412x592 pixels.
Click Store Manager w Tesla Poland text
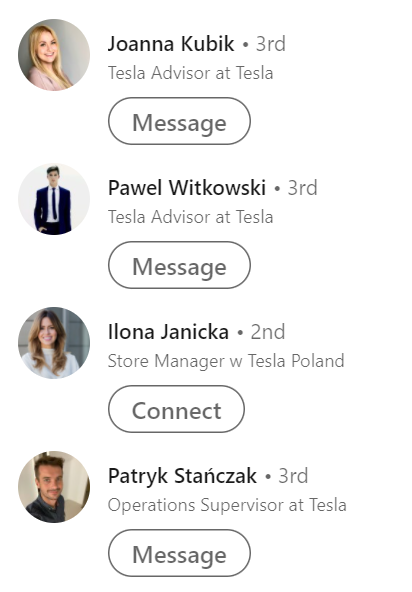click(x=226, y=361)
